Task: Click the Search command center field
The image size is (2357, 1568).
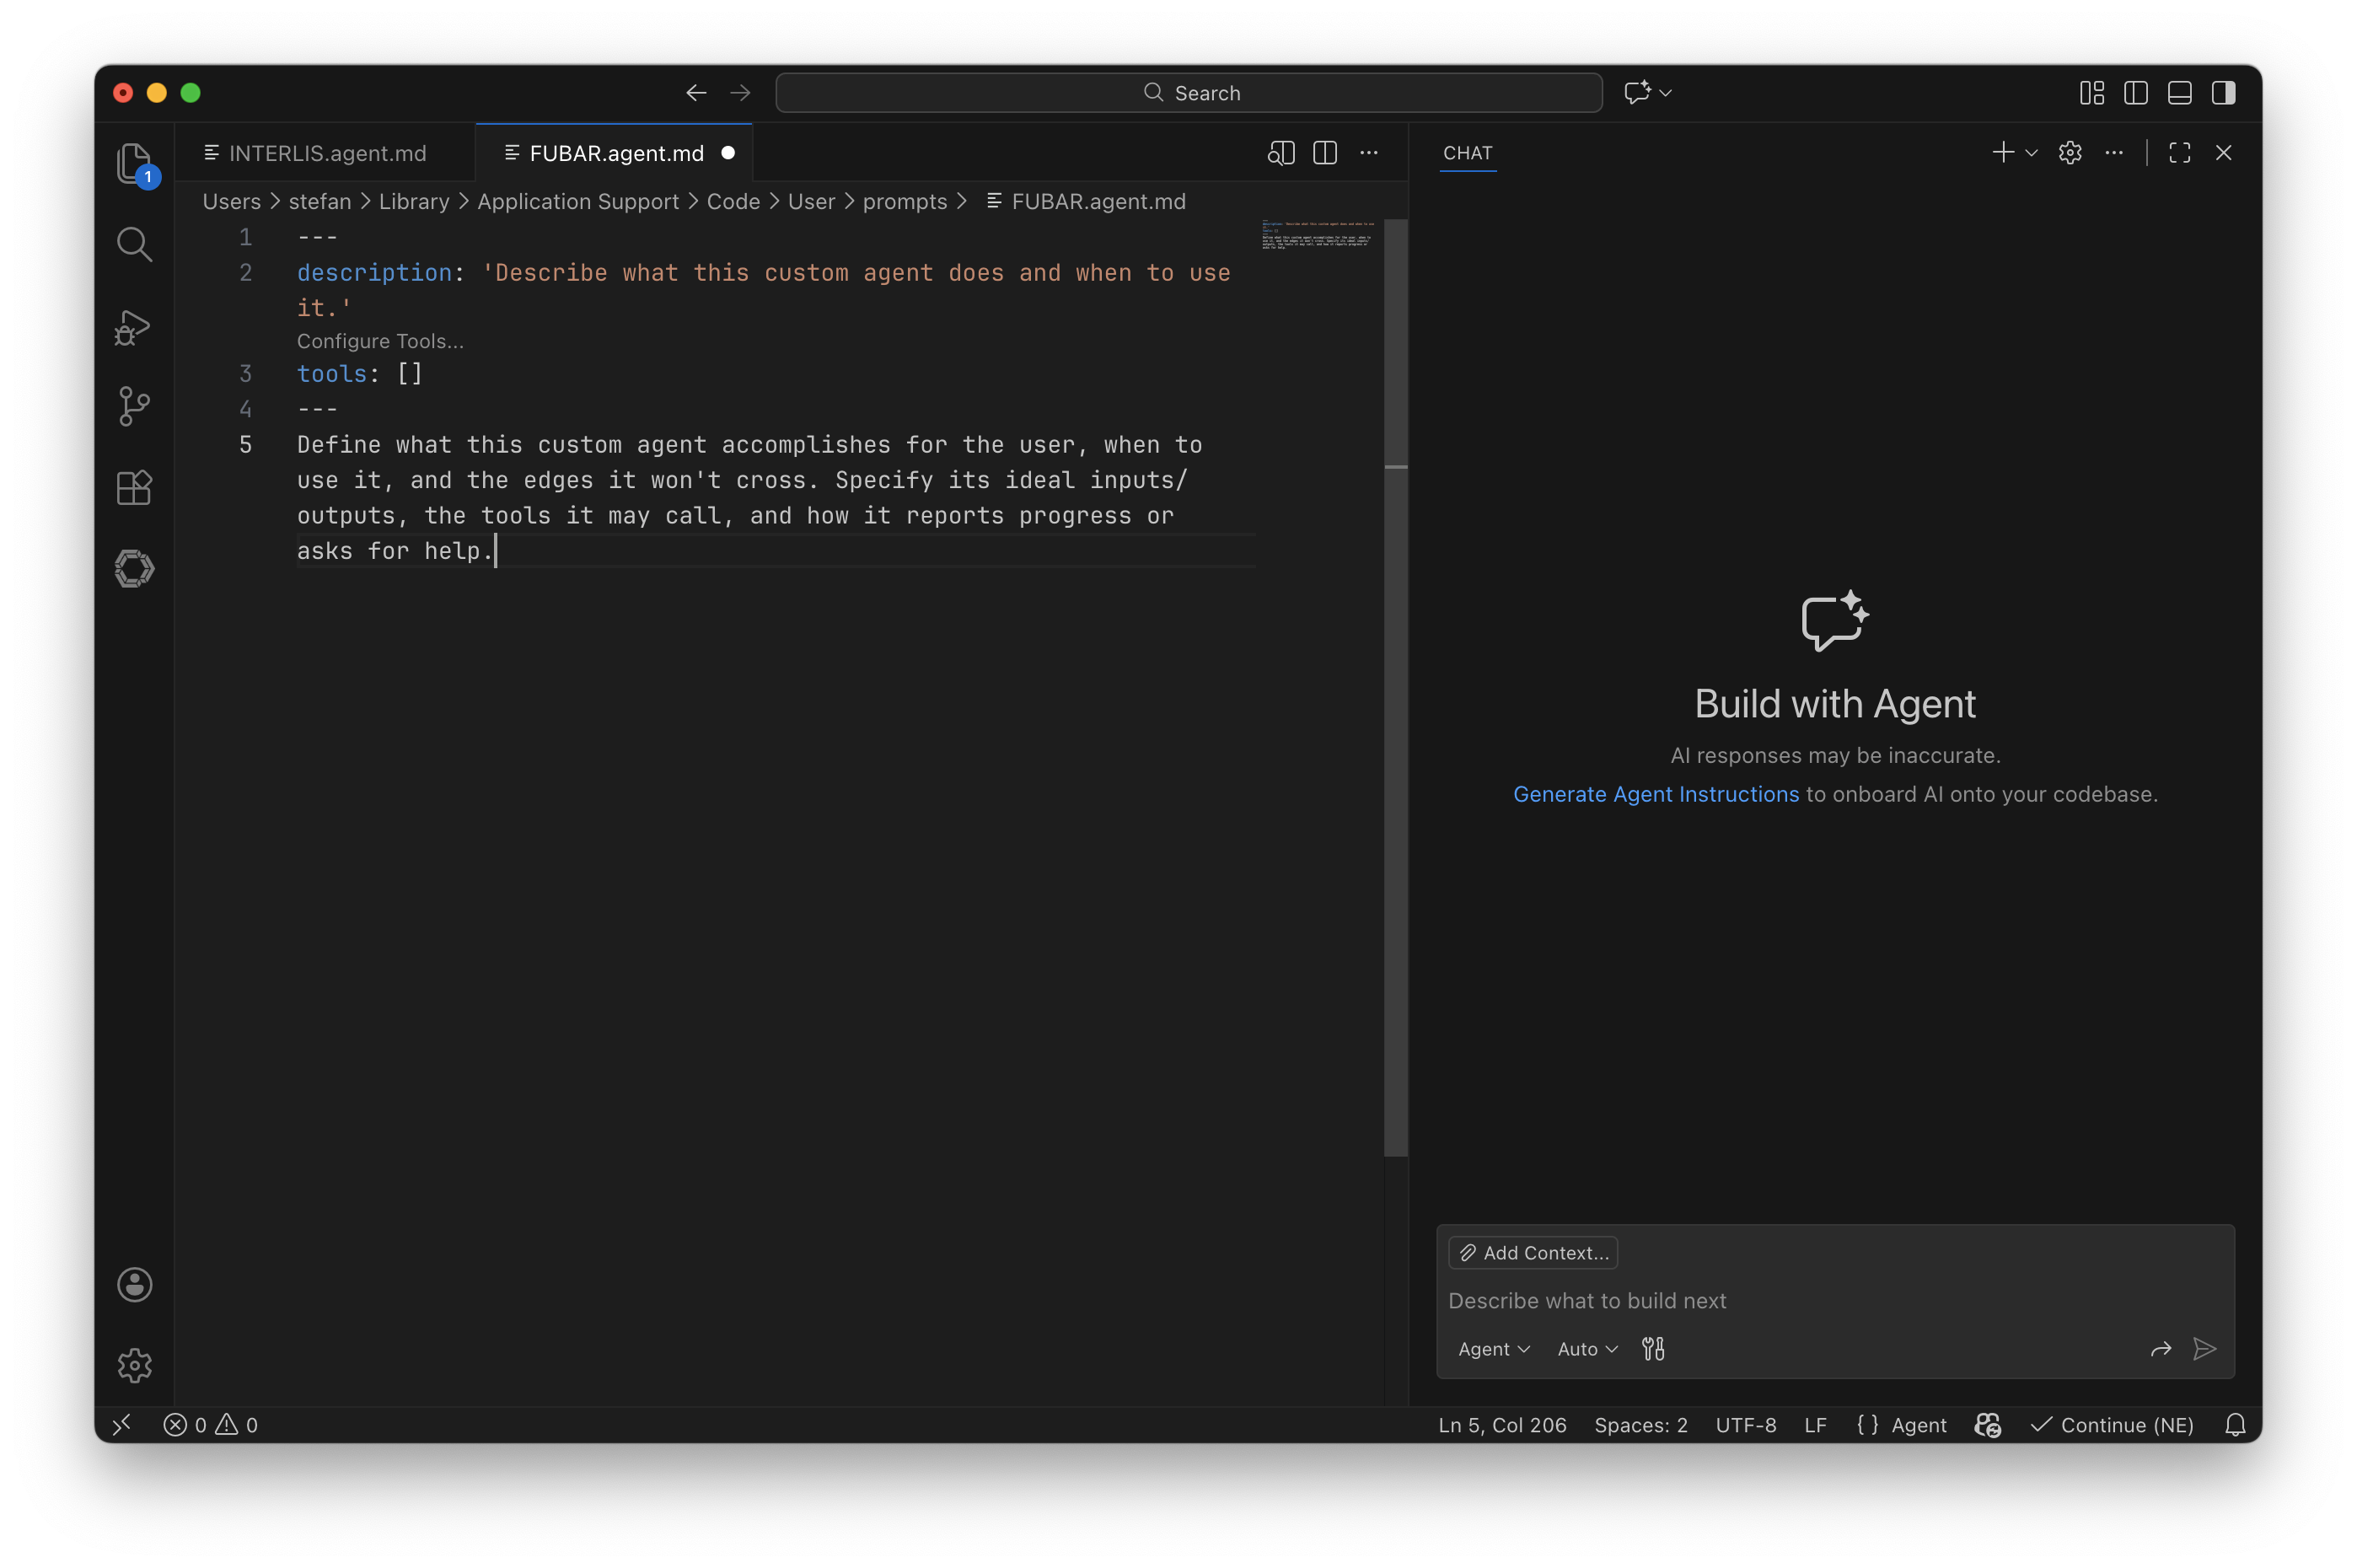Action: coord(1189,93)
